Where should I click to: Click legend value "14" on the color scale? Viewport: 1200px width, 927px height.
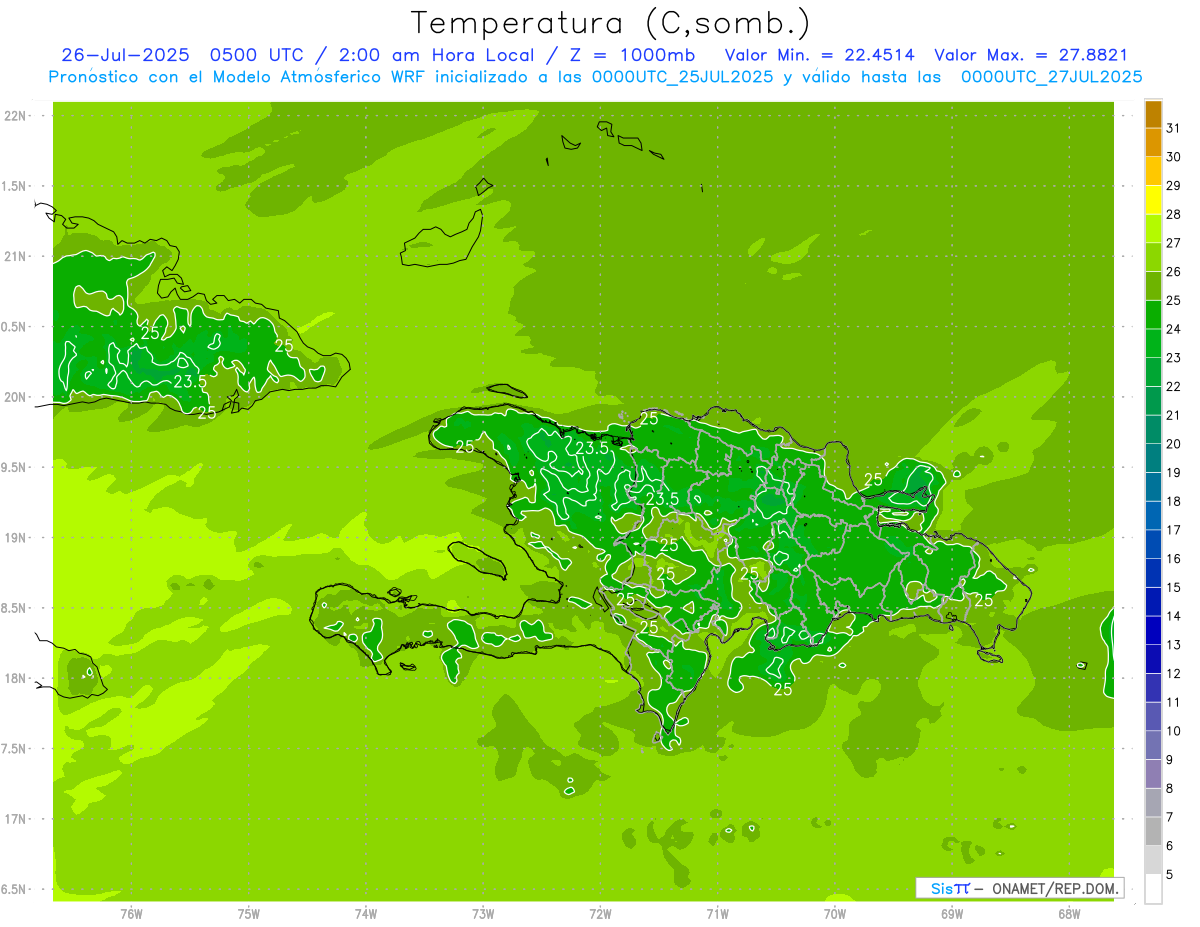tap(1174, 616)
